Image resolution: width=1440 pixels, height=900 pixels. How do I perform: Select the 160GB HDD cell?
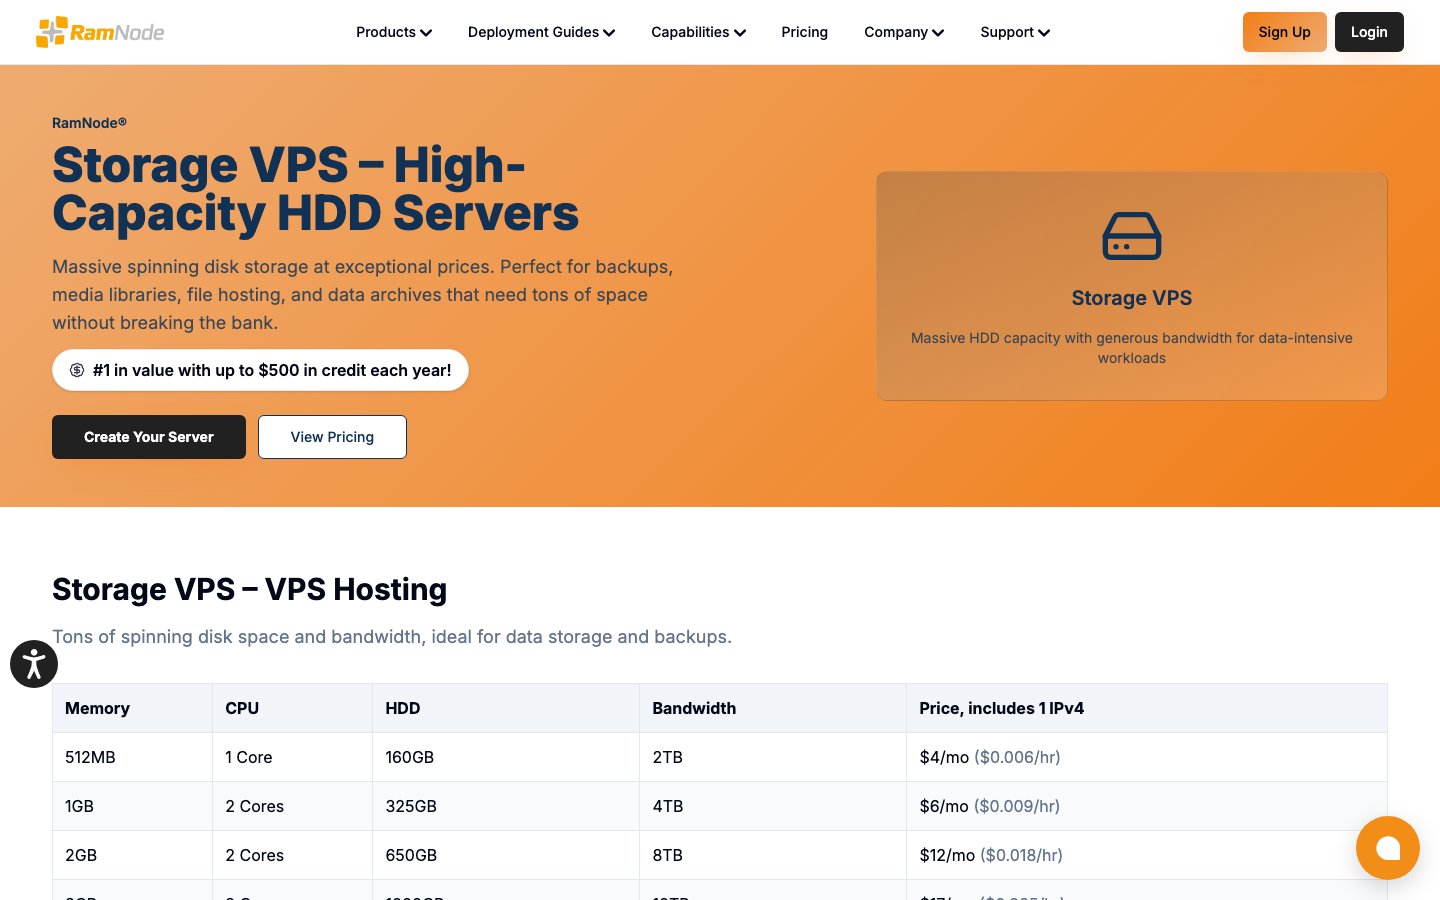[x=506, y=757]
